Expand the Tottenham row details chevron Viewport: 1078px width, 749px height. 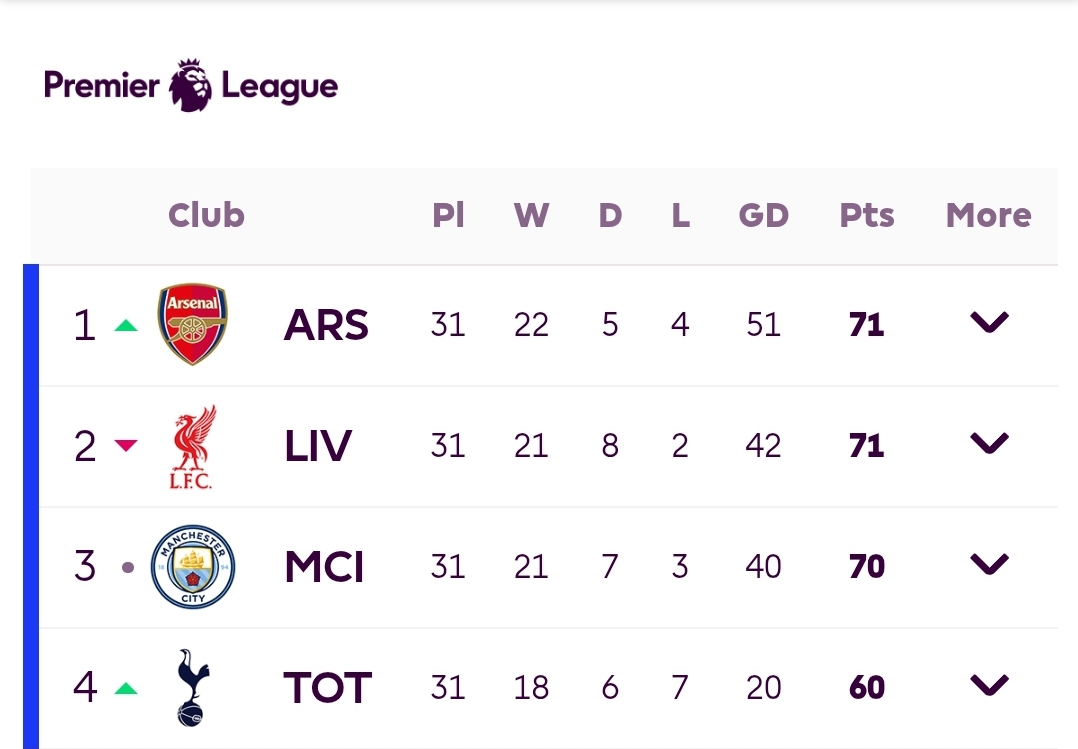click(989, 685)
